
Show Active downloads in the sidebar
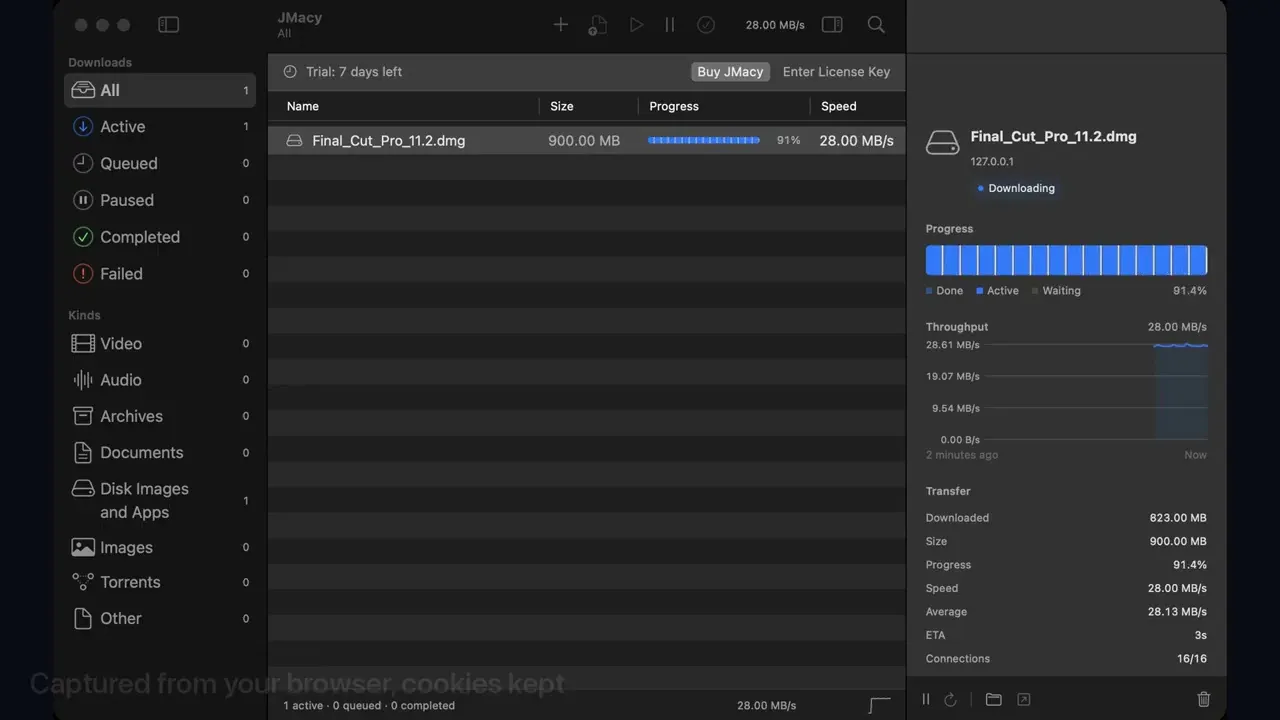[x=160, y=127]
